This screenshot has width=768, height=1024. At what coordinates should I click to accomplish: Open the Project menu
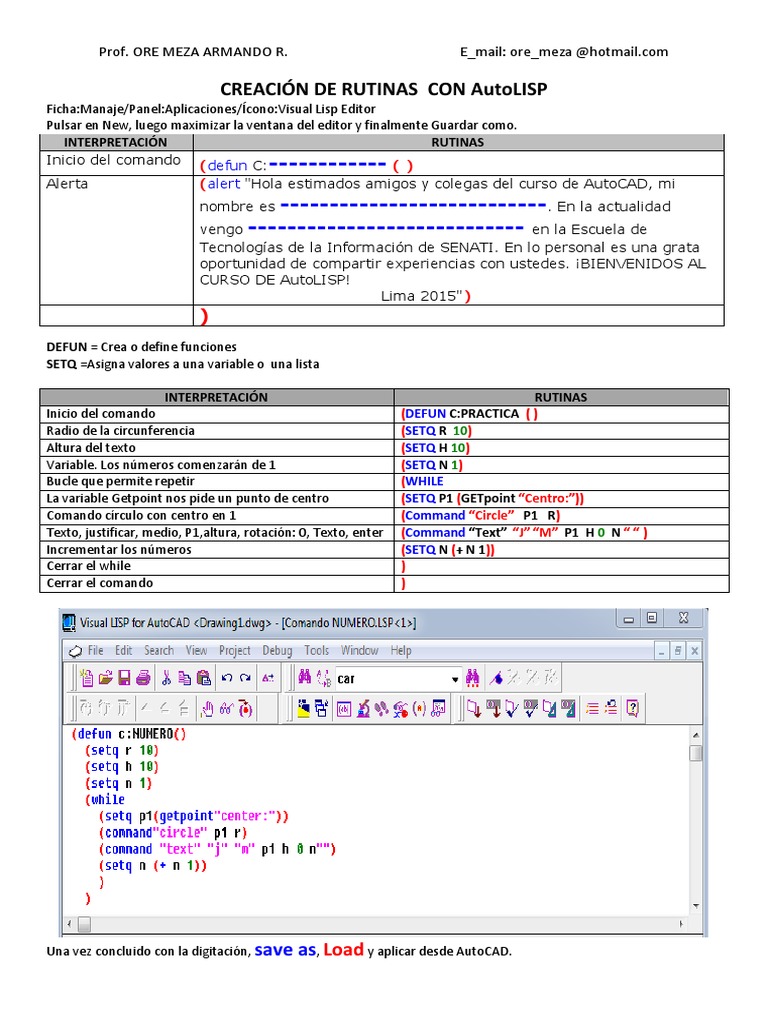(x=235, y=650)
